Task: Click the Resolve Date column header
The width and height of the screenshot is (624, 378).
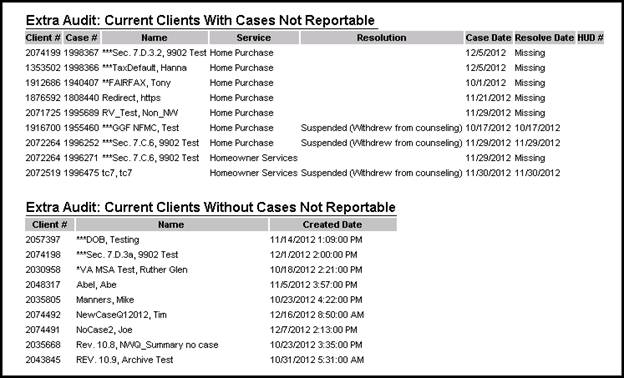Action: (x=544, y=38)
